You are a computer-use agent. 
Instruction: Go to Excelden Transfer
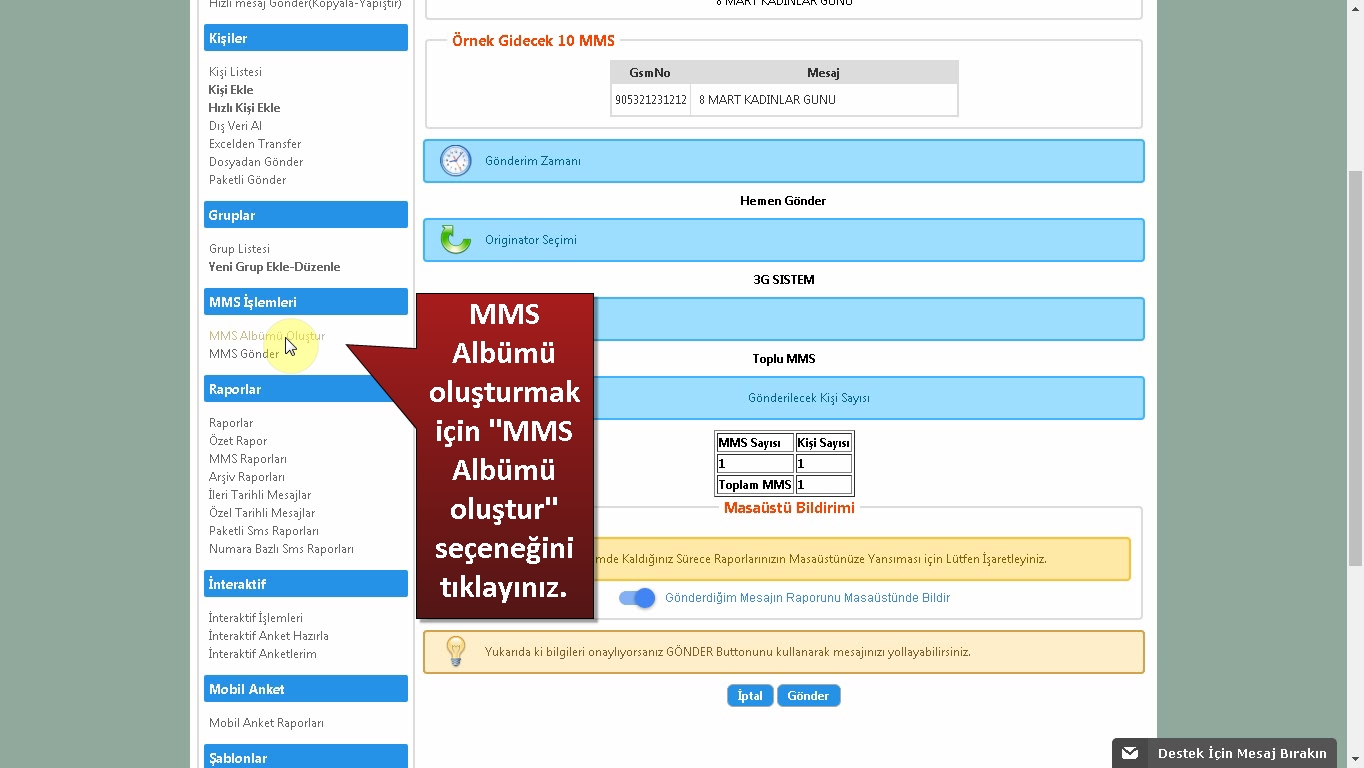click(254, 144)
